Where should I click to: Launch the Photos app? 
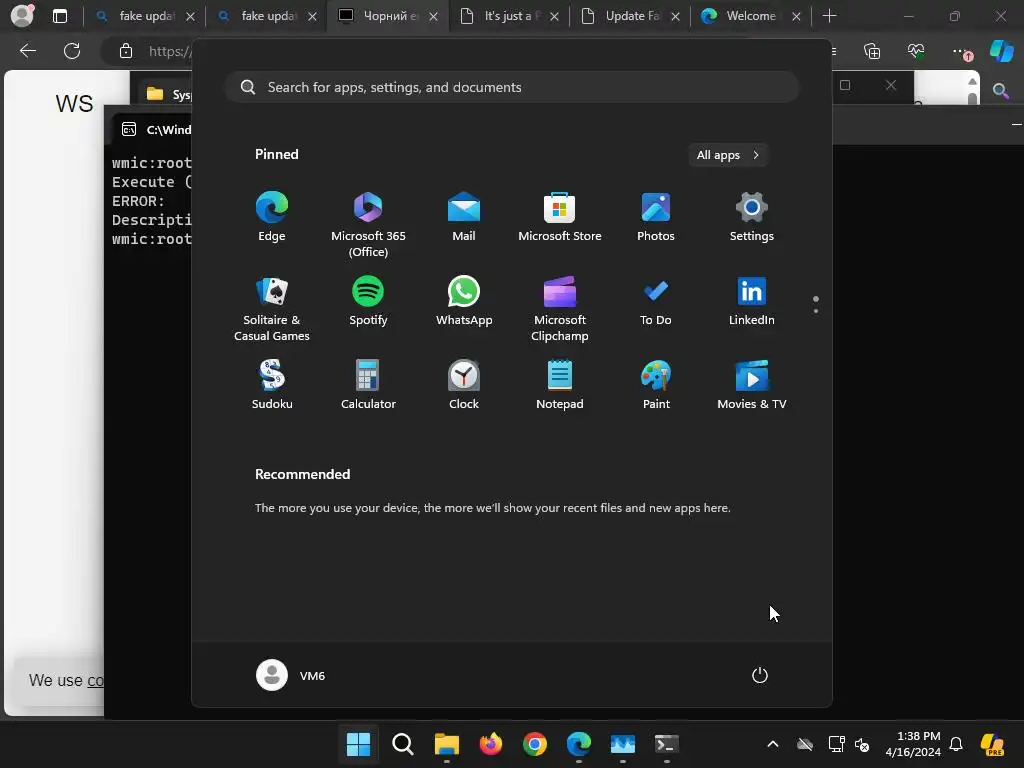(x=656, y=216)
